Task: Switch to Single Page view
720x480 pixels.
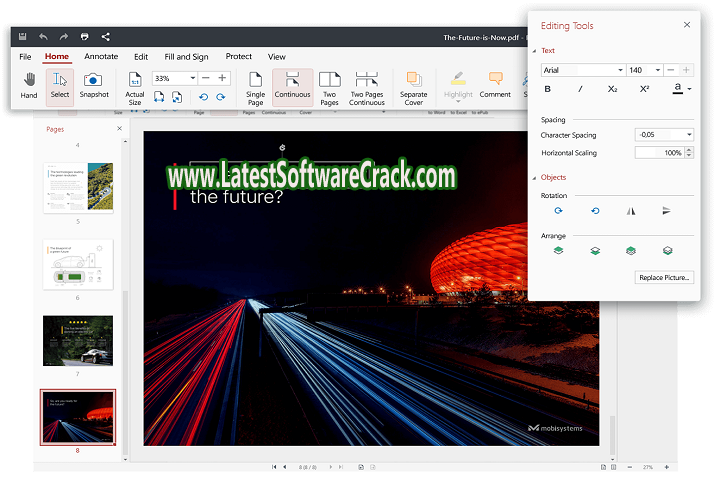Action: click(255, 88)
